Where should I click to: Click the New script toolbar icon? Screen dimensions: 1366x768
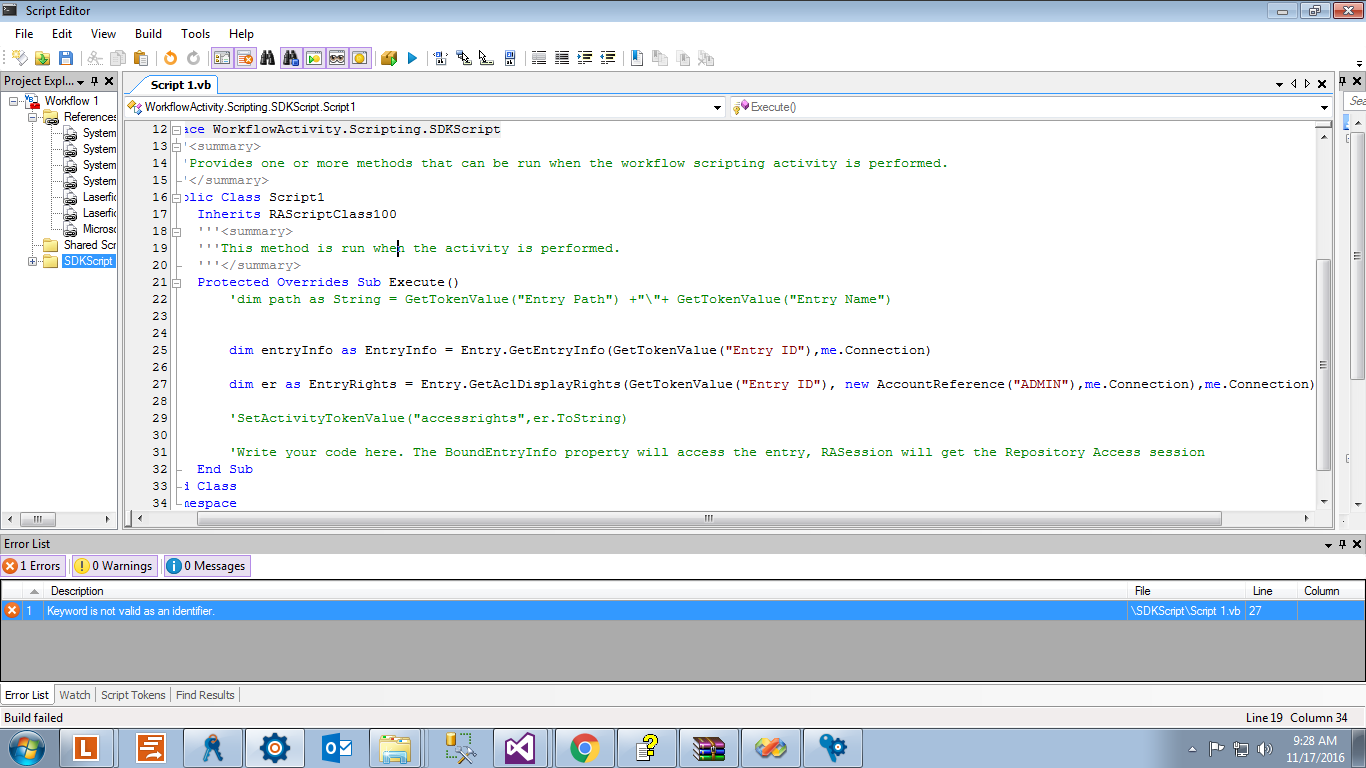click(x=20, y=58)
